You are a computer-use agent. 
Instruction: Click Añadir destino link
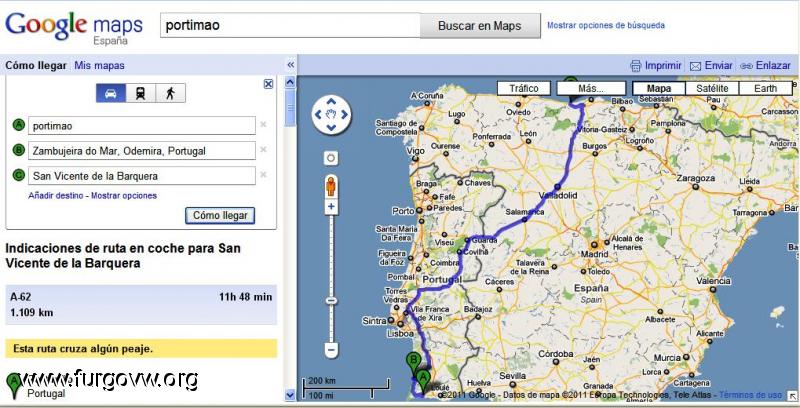click(x=56, y=195)
